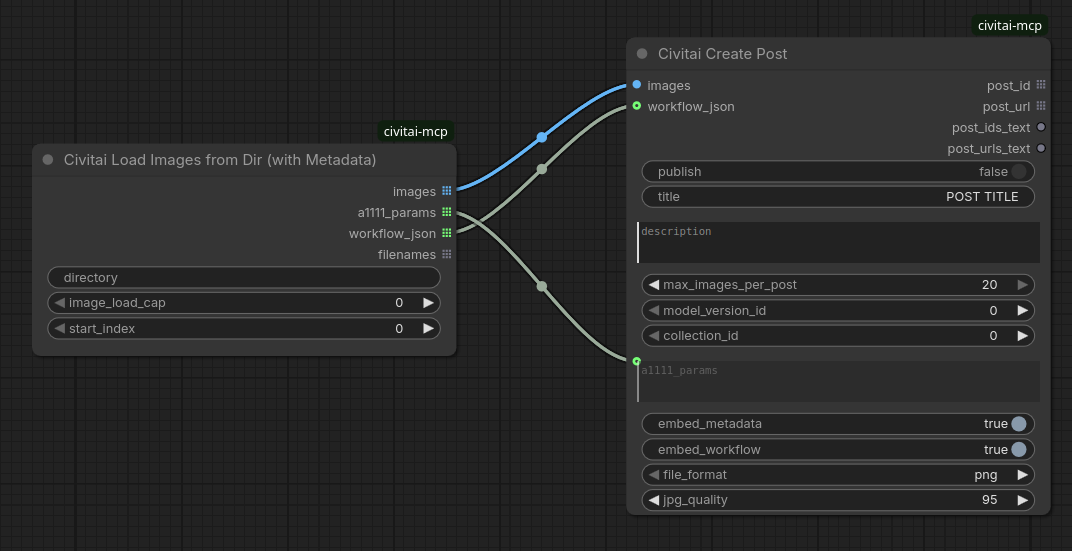Click the title field showing POST TITLE

(838, 197)
